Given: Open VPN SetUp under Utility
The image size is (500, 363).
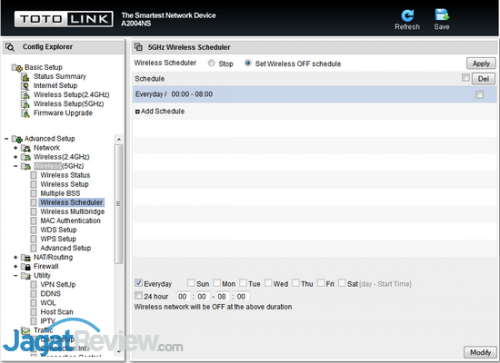Looking at the screenshot, I should (58, 285).
